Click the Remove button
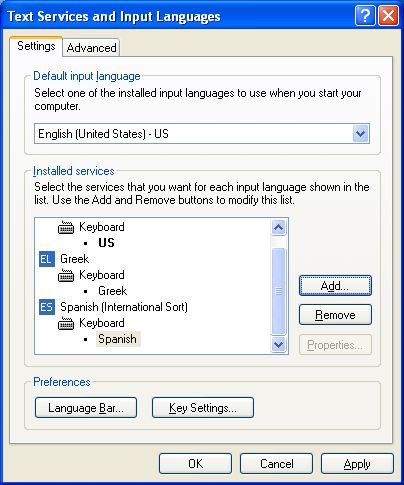Screen dimensions: 404x485 (335, 315)
